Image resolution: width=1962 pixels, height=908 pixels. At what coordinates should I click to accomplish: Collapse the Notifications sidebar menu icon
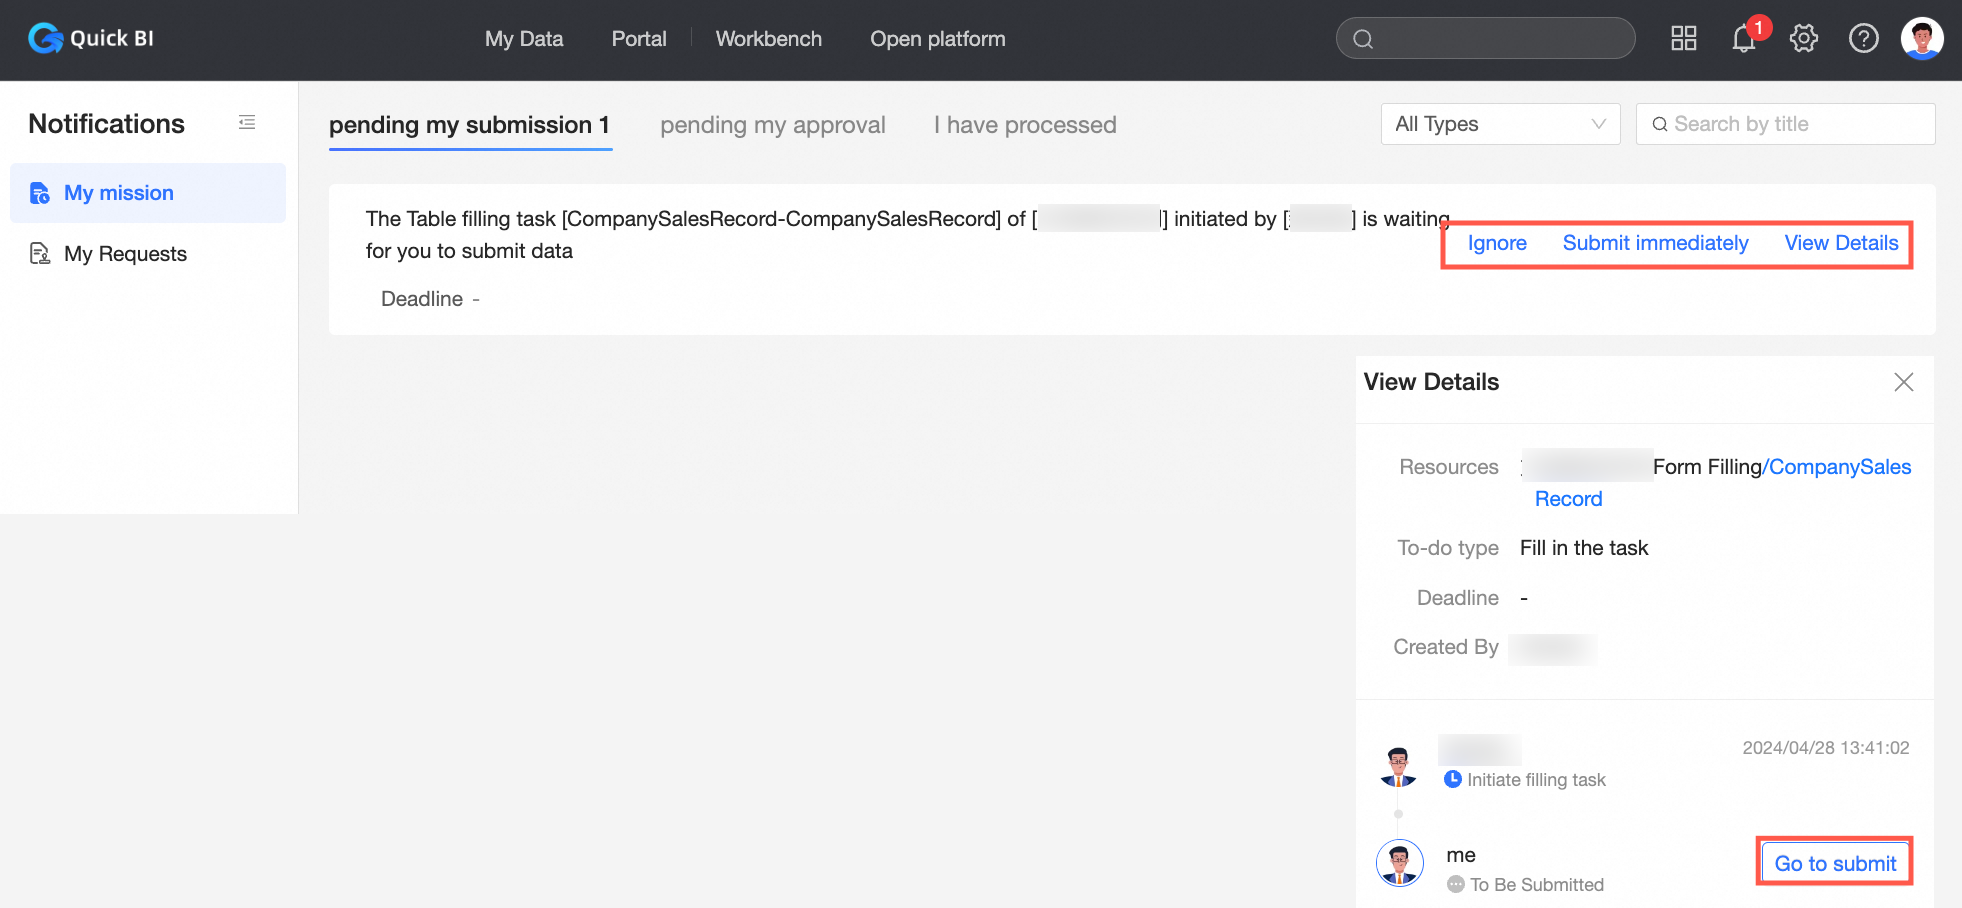click(247, 123)
